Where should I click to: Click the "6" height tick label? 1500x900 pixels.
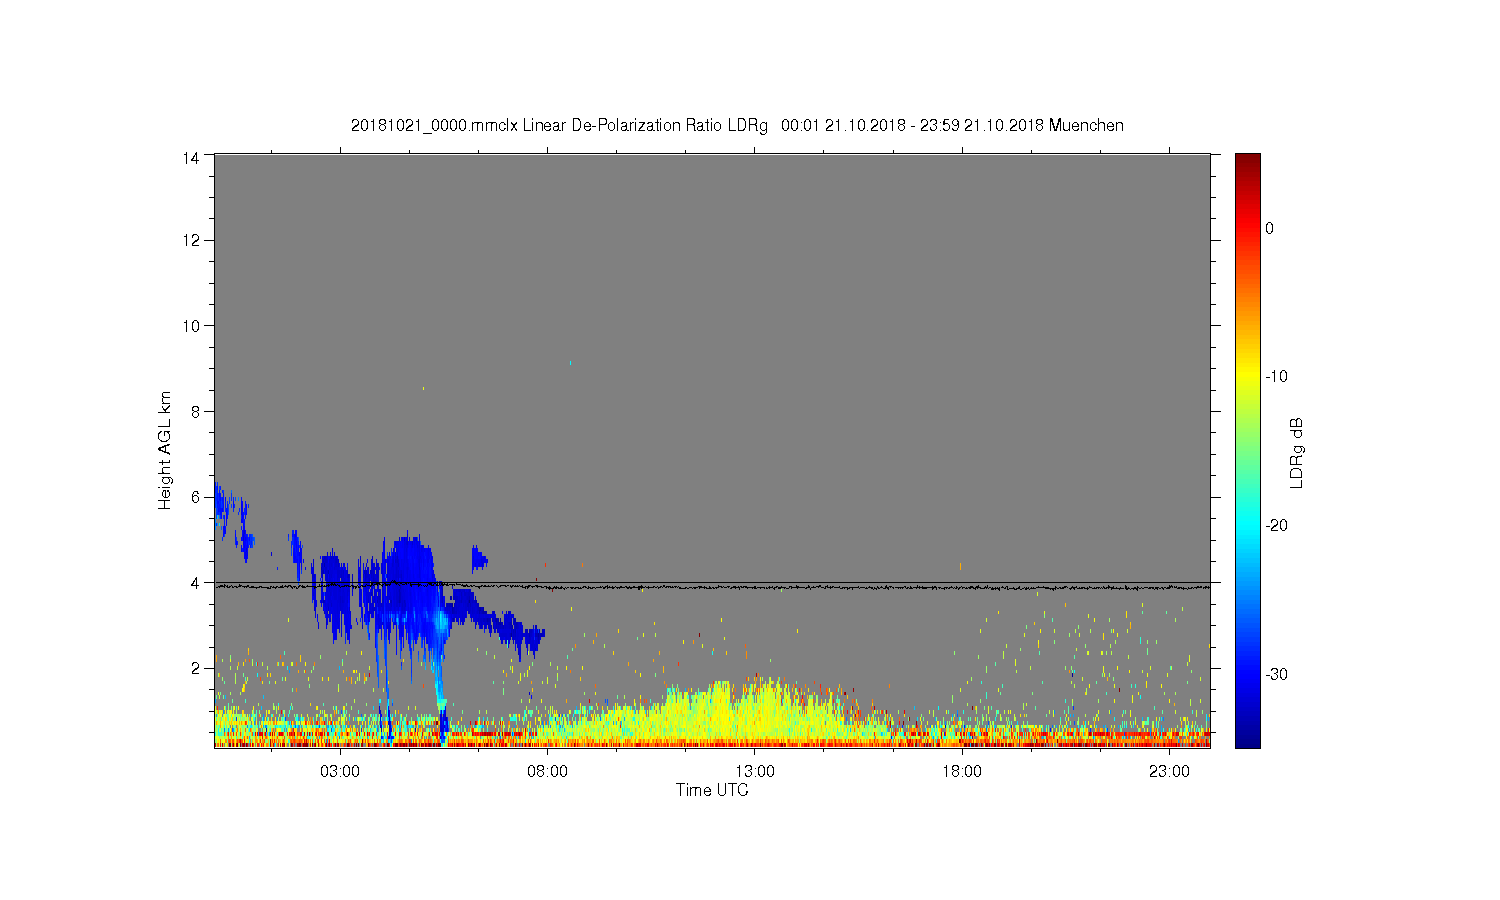tap(195, 497)
